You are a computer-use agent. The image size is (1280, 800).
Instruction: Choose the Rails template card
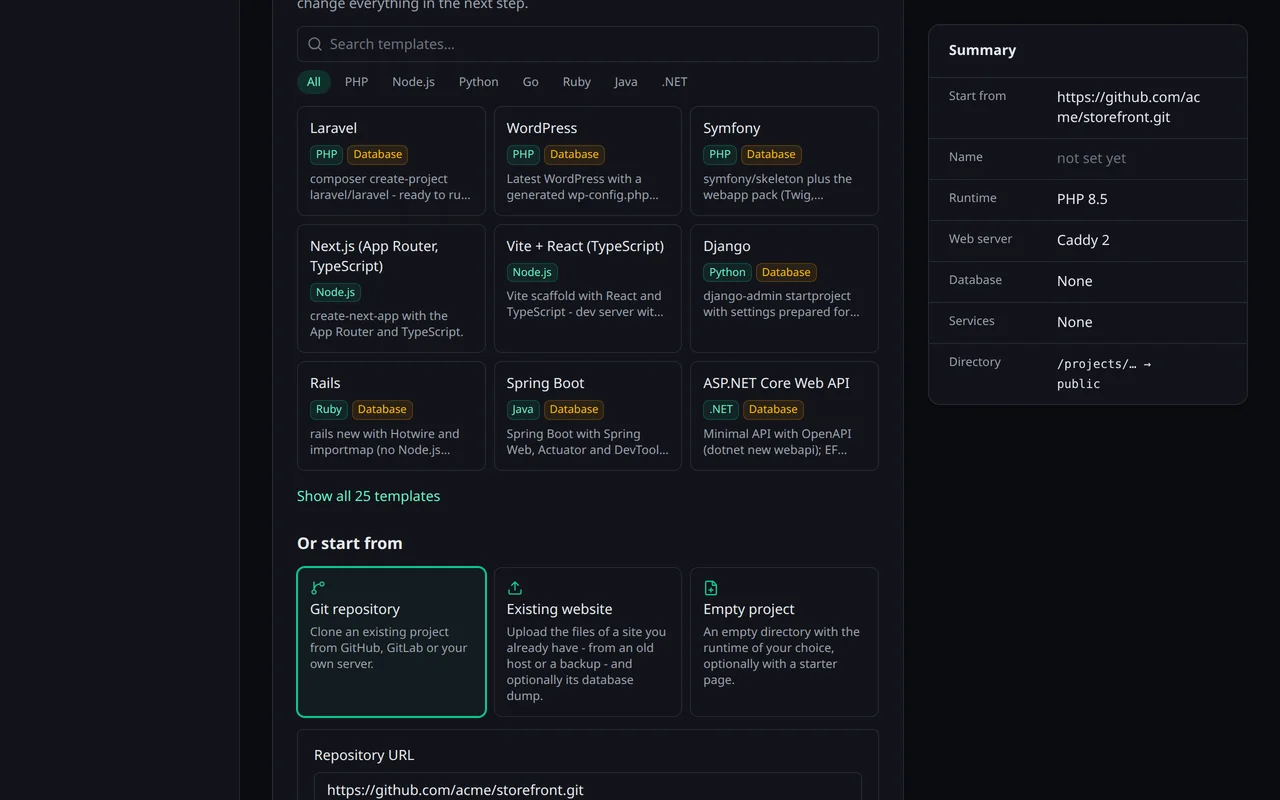tap(391, 416)
